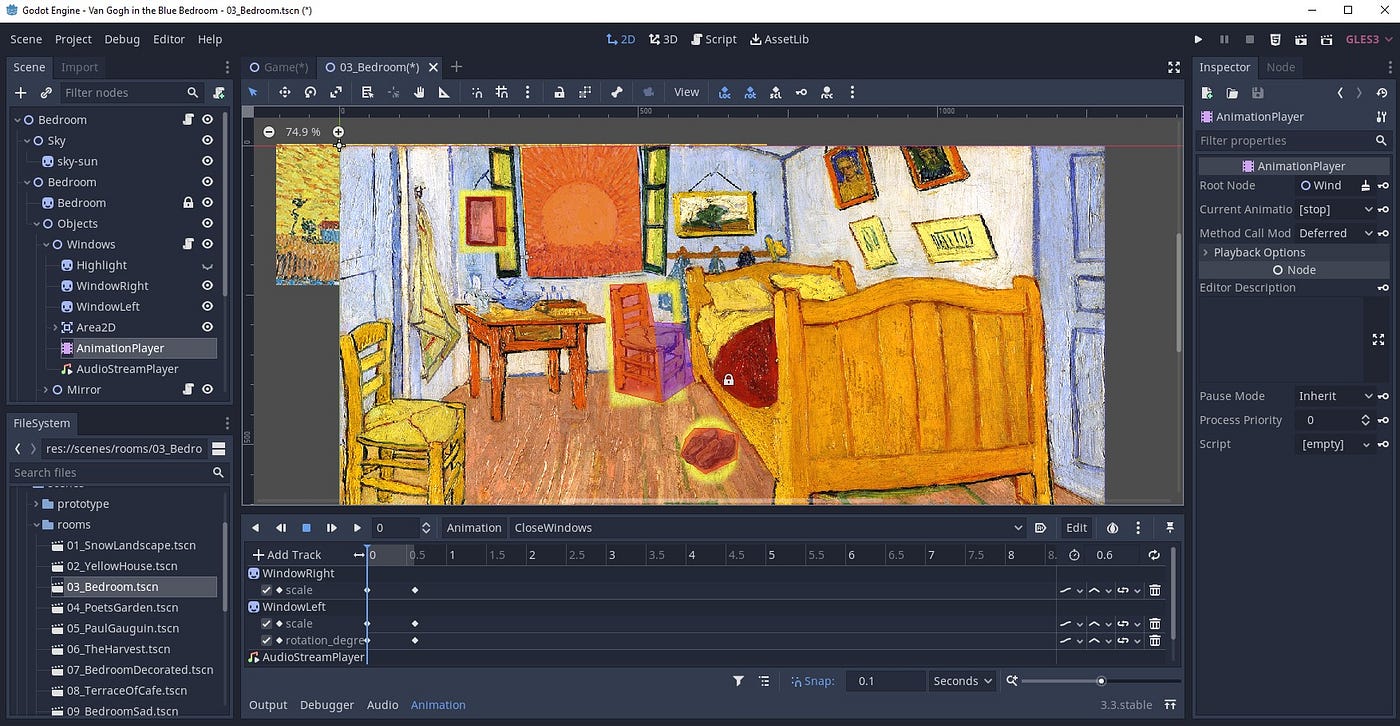
Task: Click the instance child scene link icon
Action: click(46, 92)
